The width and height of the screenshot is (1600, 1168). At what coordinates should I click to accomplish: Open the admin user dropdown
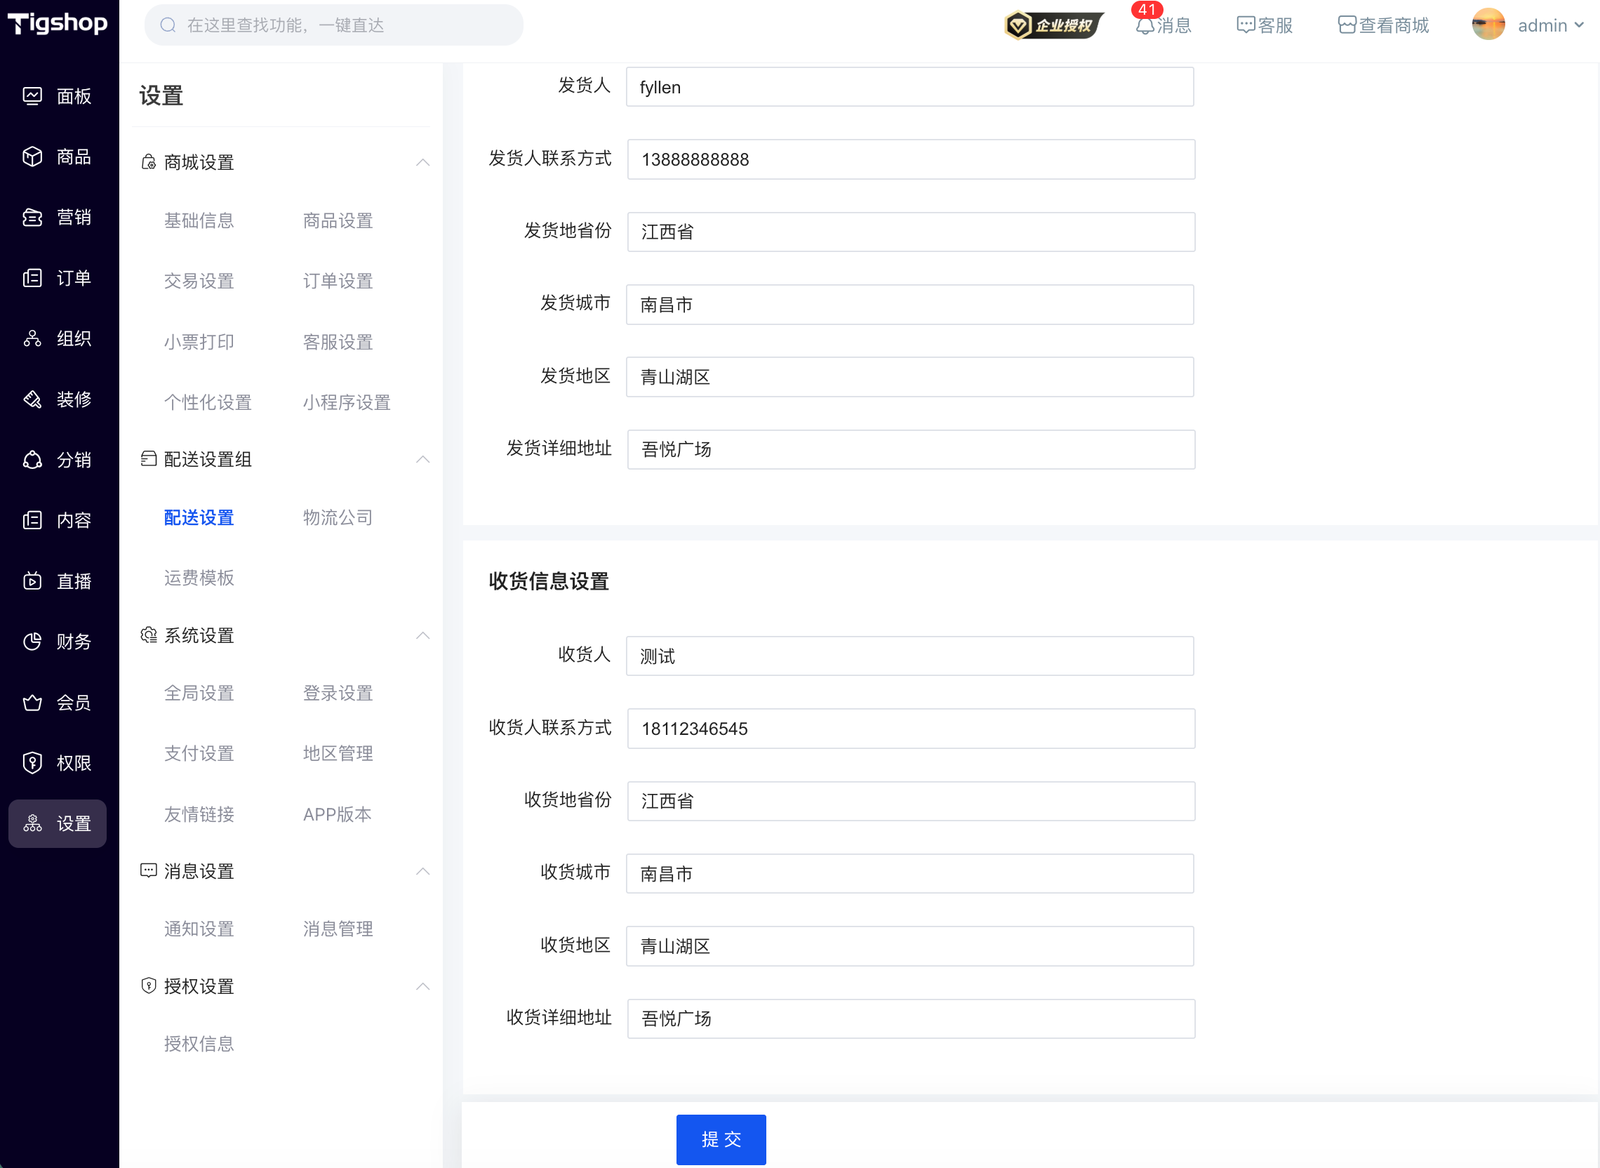[x=1529, y=25]
